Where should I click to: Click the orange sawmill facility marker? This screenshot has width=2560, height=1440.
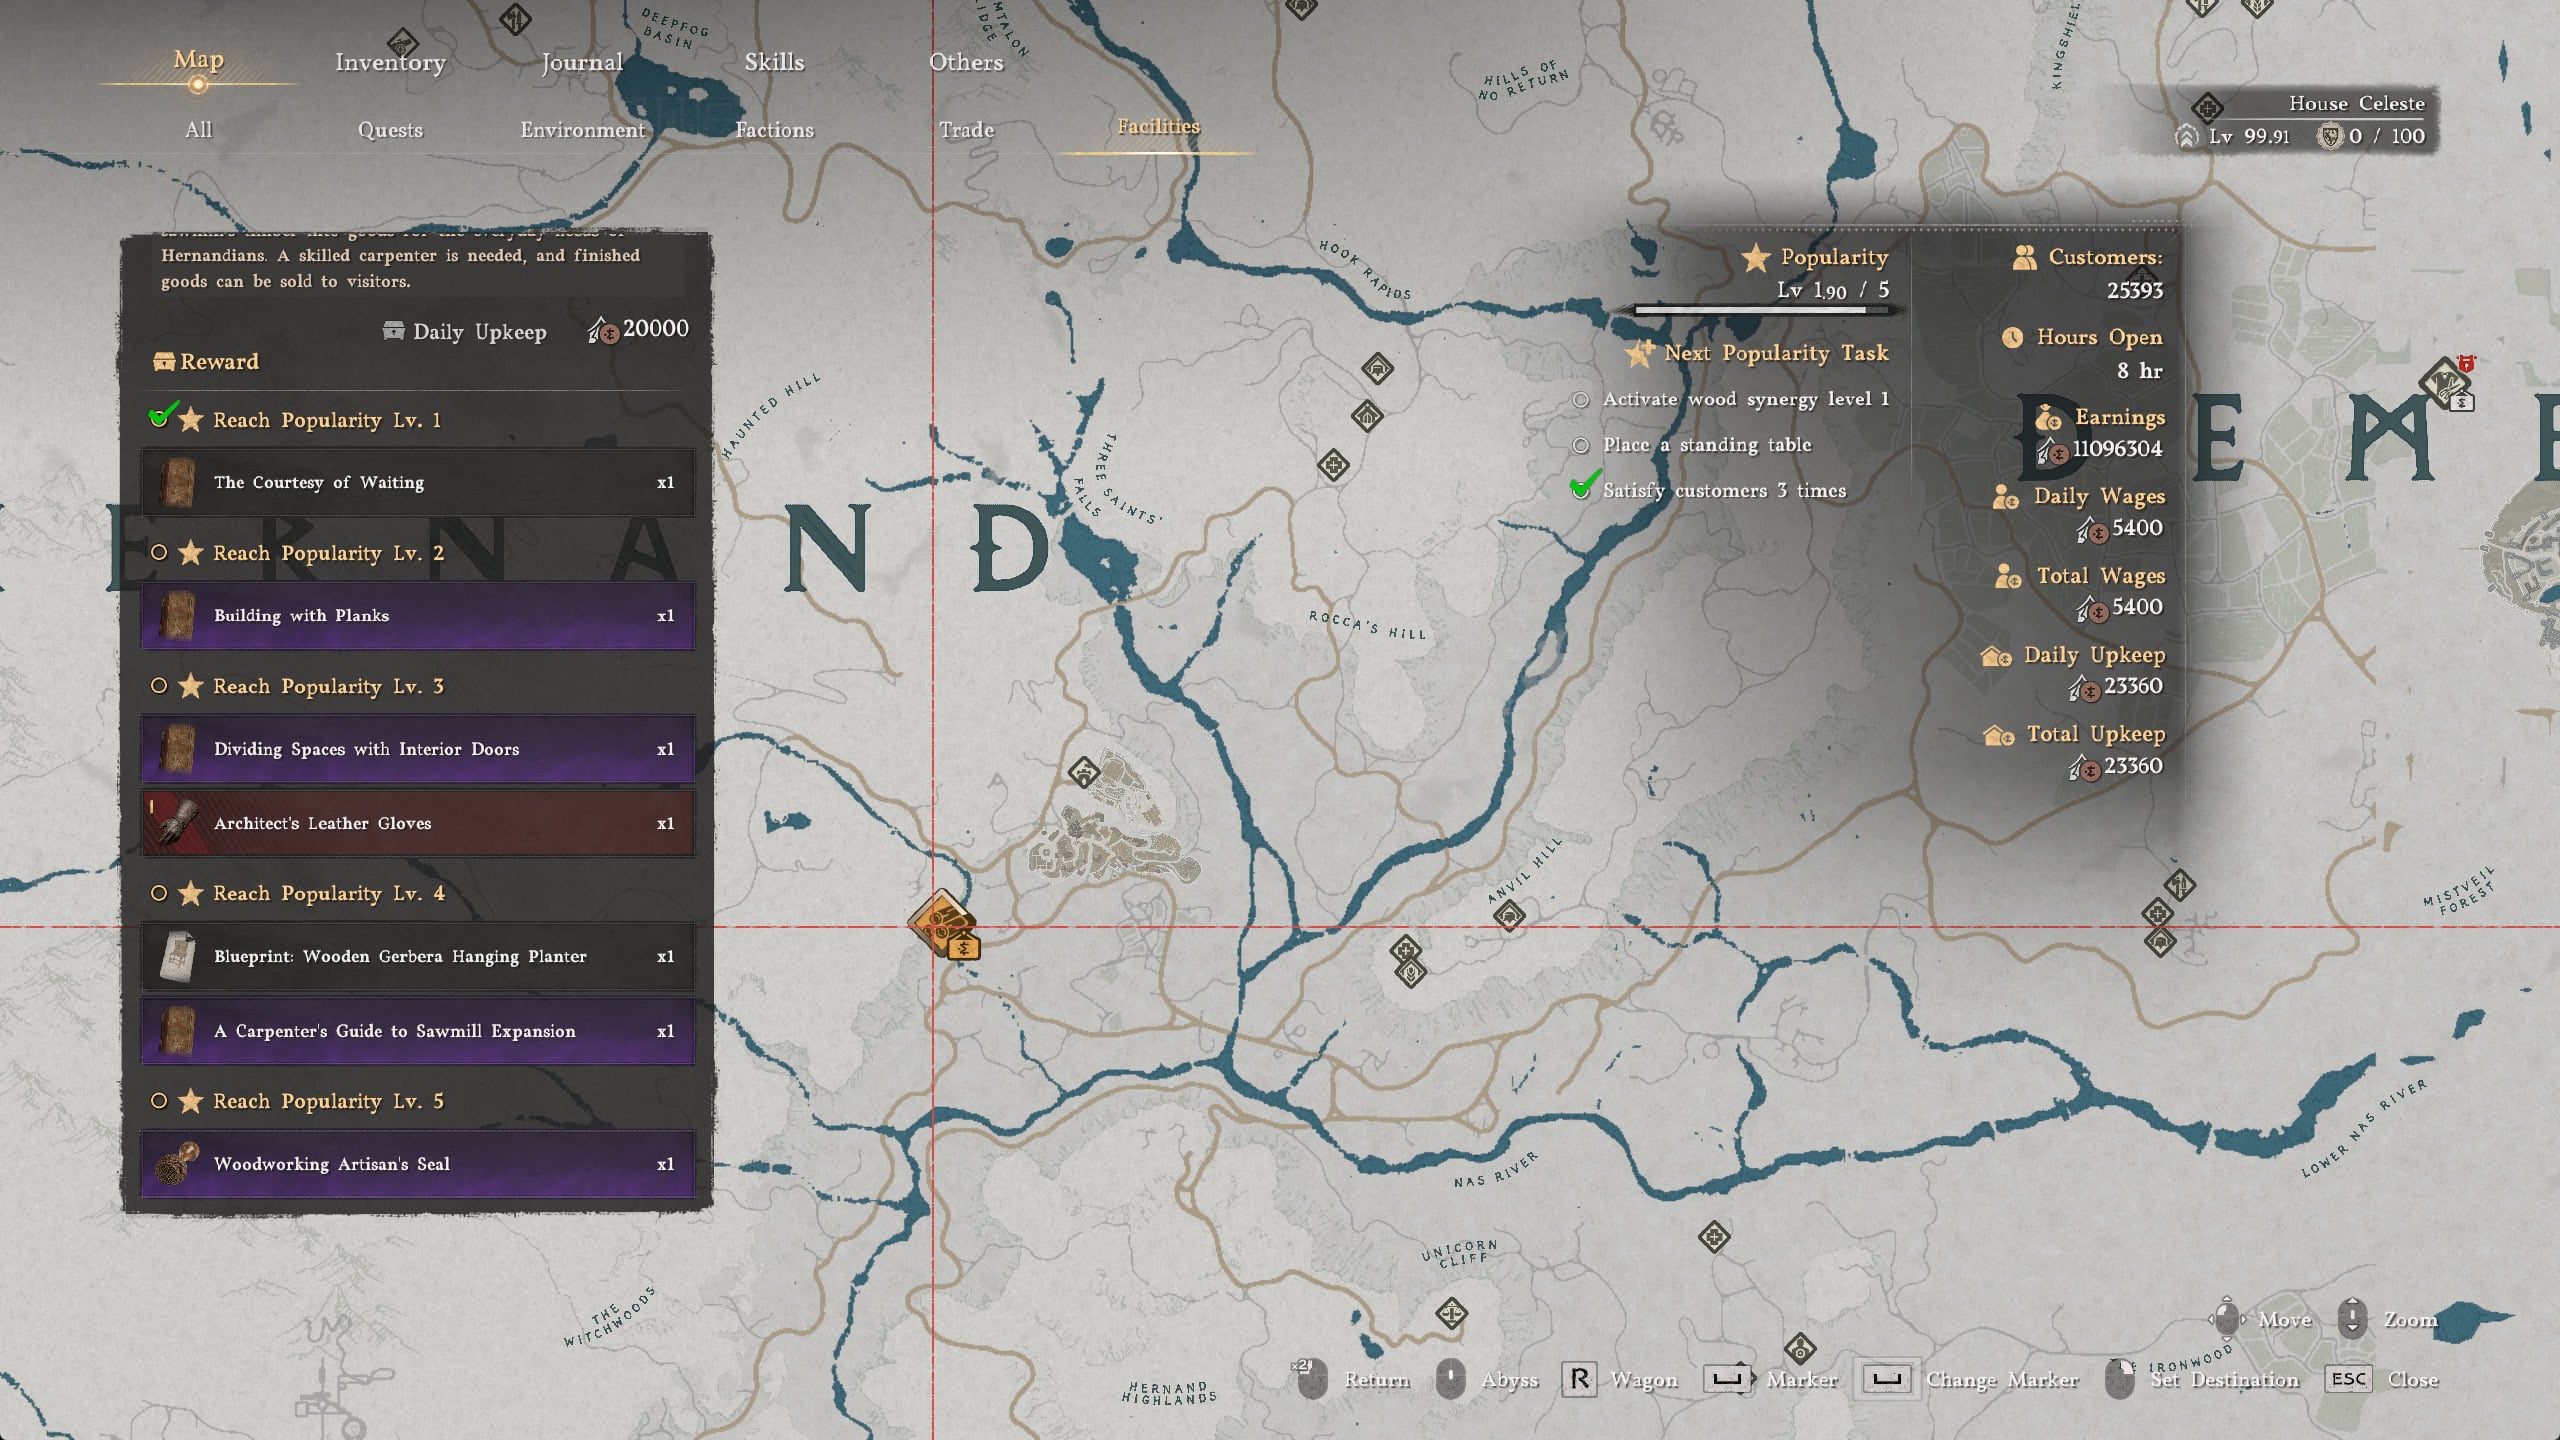[941, 922]
